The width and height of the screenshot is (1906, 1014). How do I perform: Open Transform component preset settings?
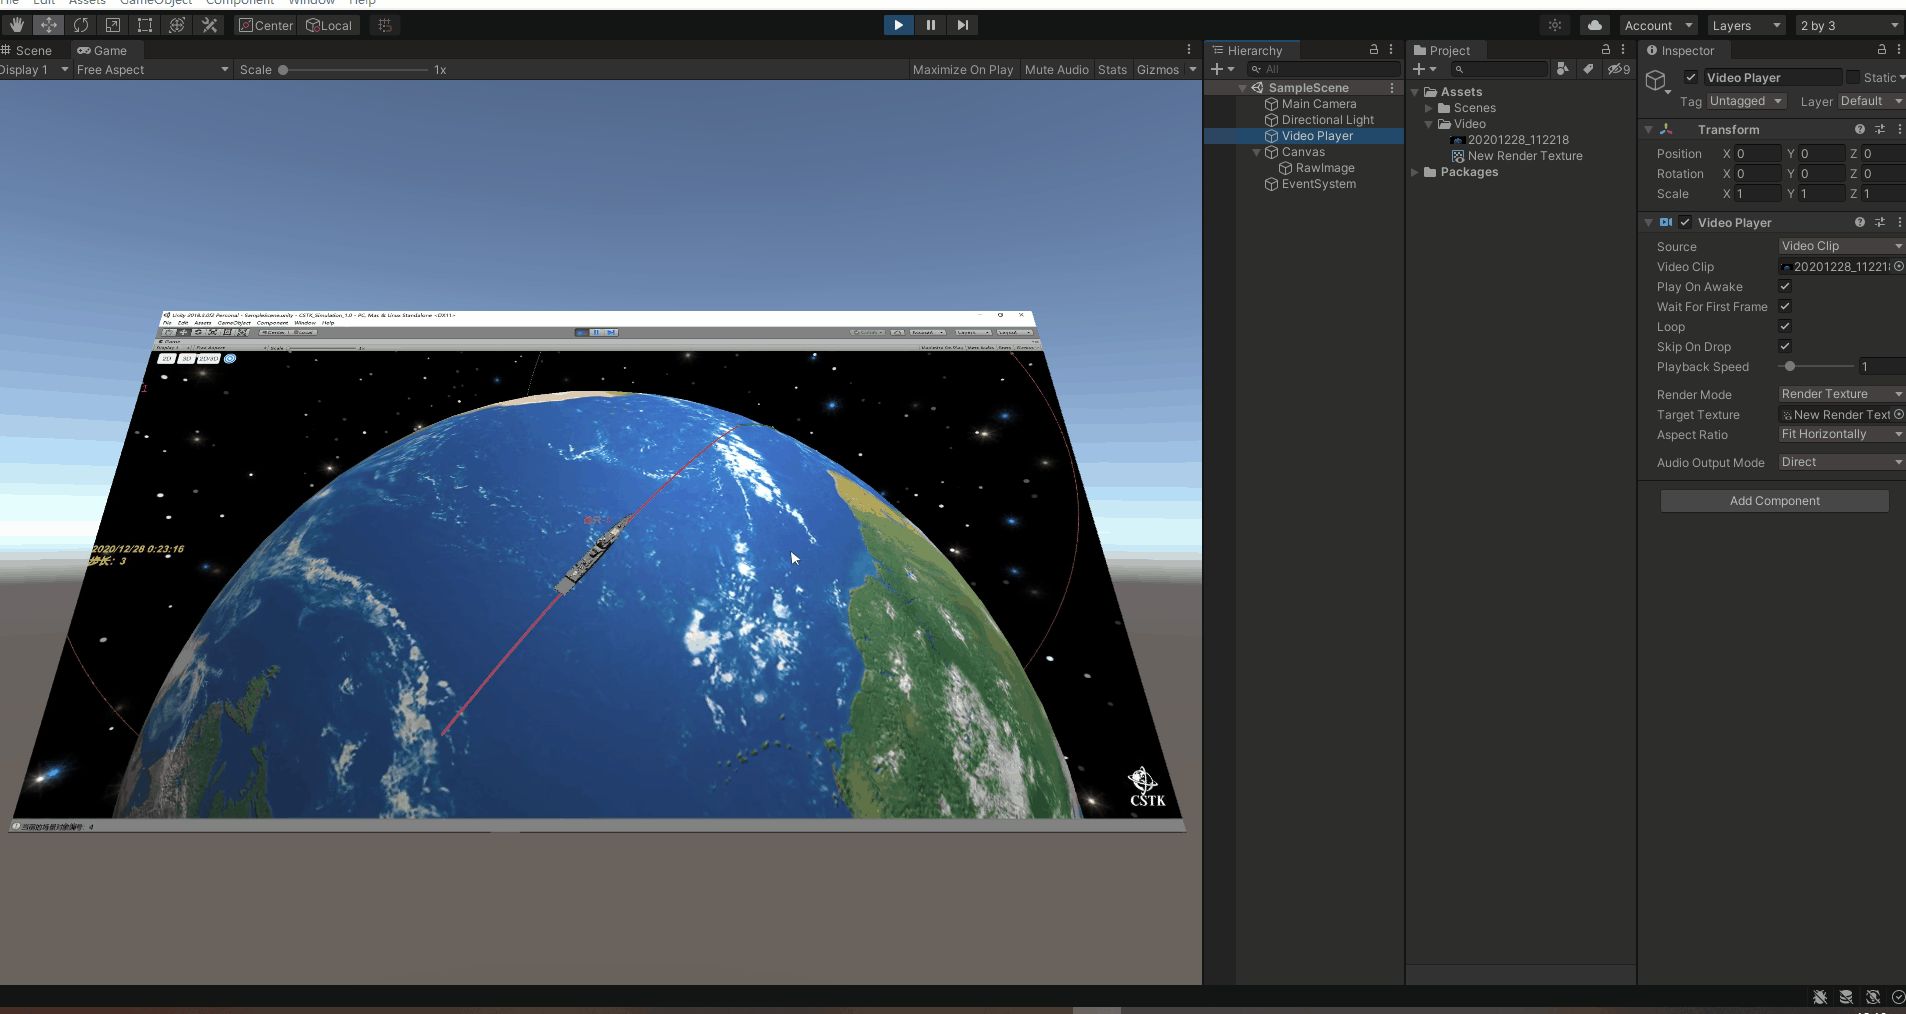(x=1880, y=129)
